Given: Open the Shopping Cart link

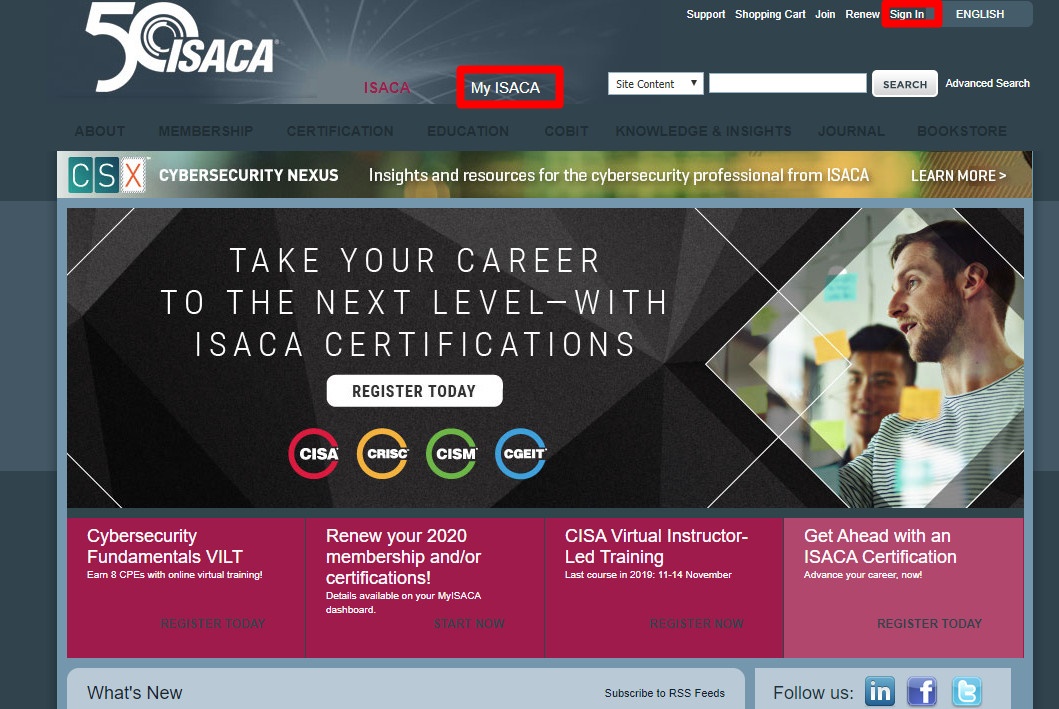Looking at the screenshot, I should (770, 14).
